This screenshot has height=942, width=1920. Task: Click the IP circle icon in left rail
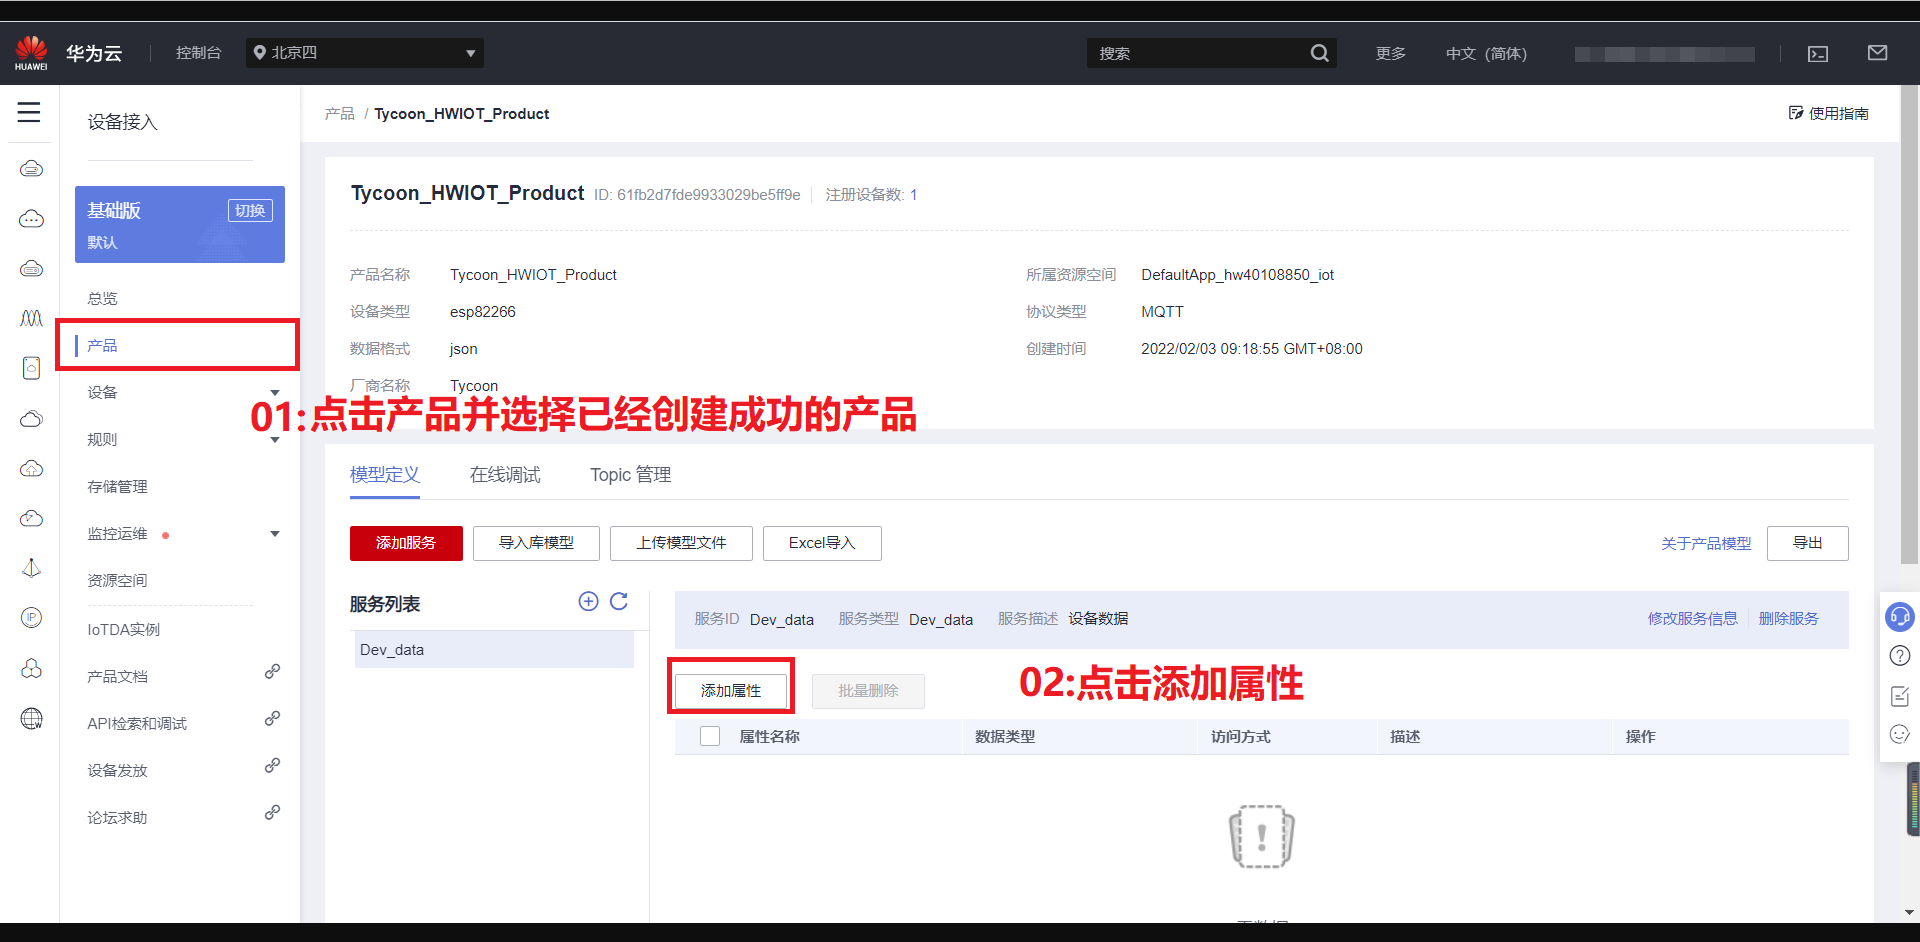31,618
